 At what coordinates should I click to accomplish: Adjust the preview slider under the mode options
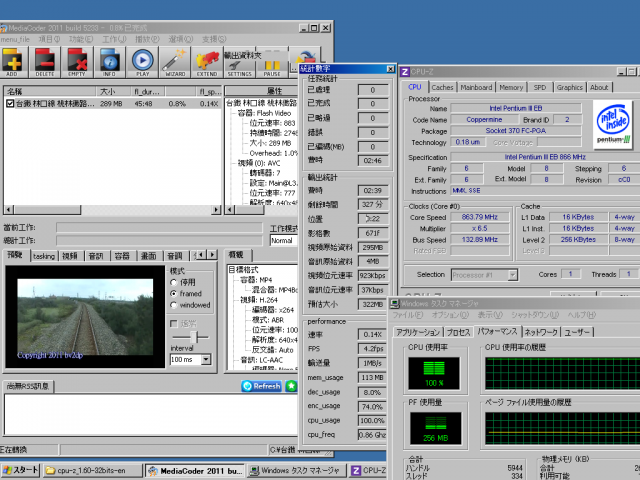195,337
